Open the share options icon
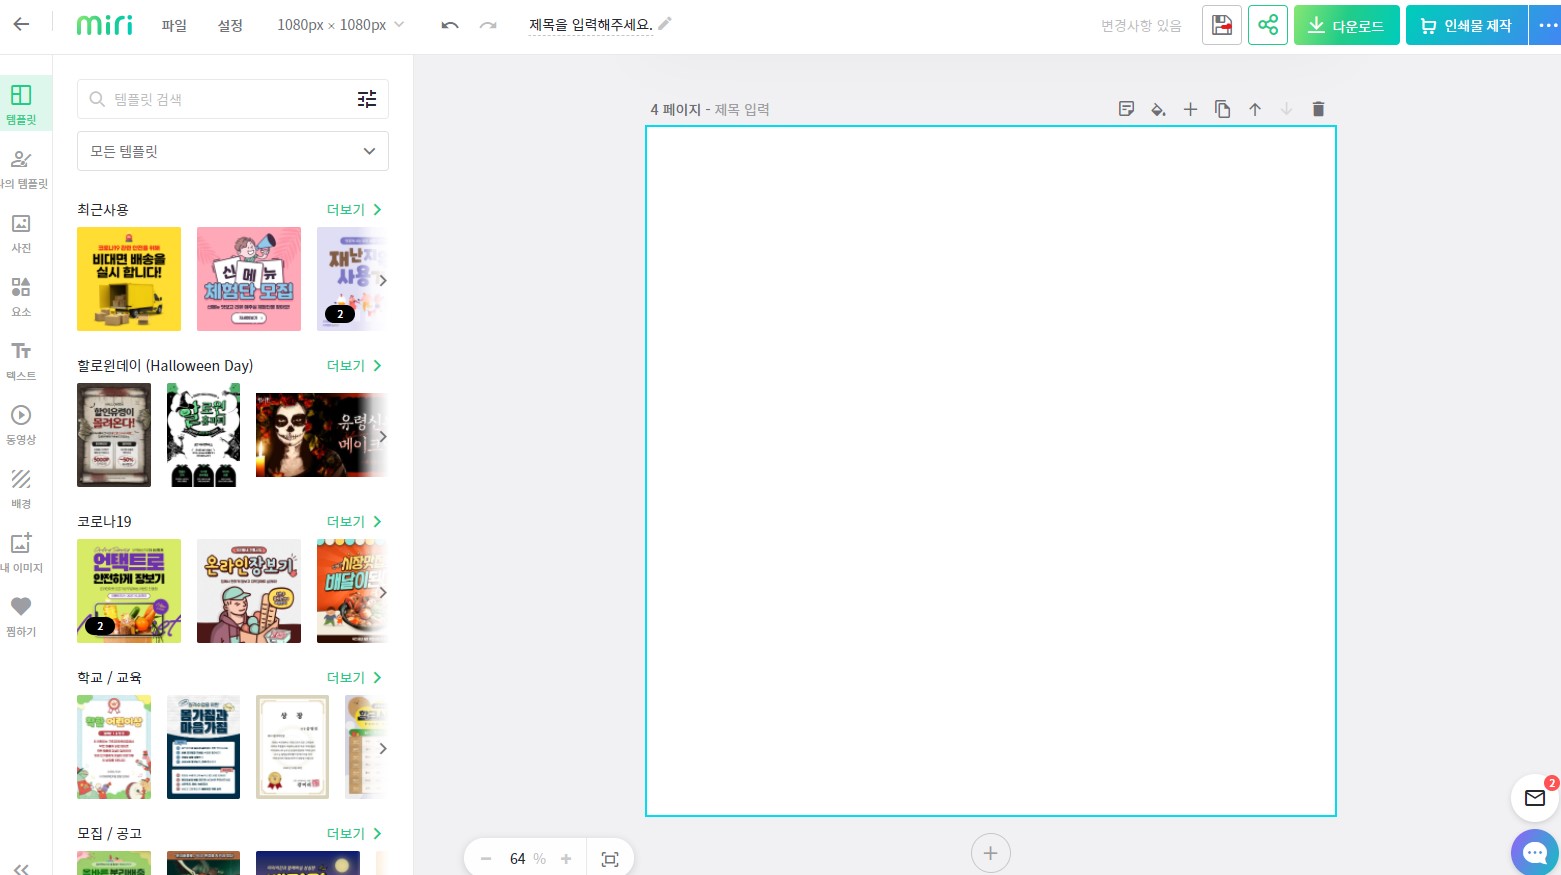The image size is (1561, 875). (1268, 25)
